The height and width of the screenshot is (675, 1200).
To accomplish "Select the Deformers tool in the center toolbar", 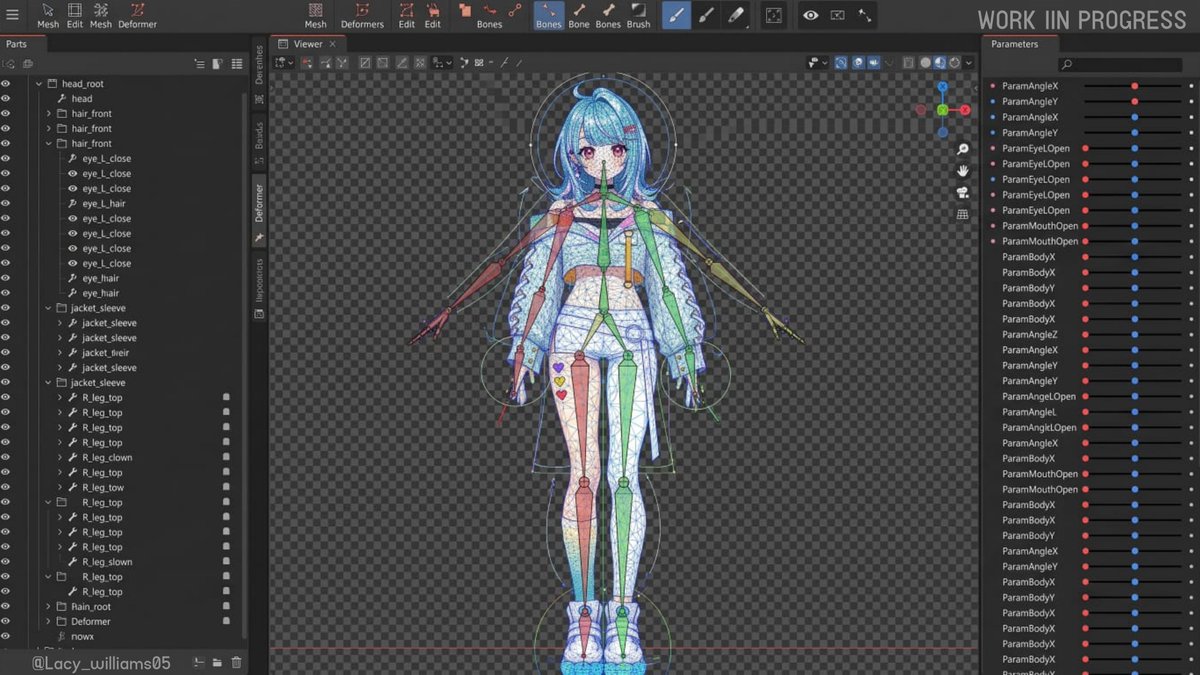I will coord(362,16).
